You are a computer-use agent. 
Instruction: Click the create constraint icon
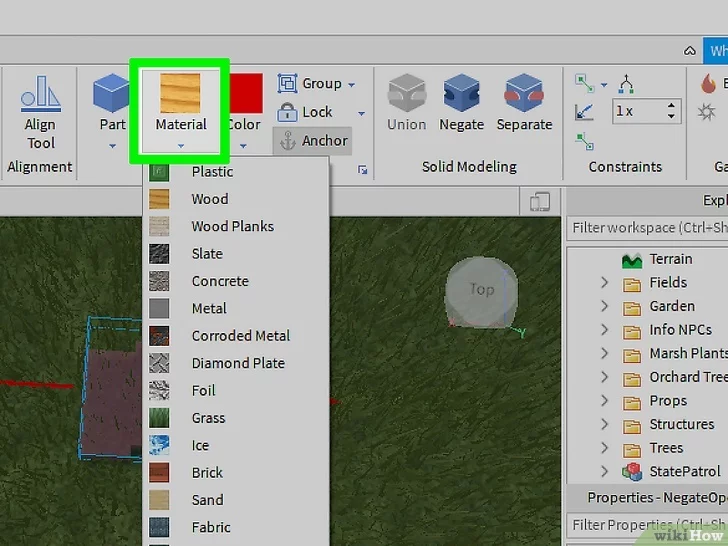pos(585,83)
